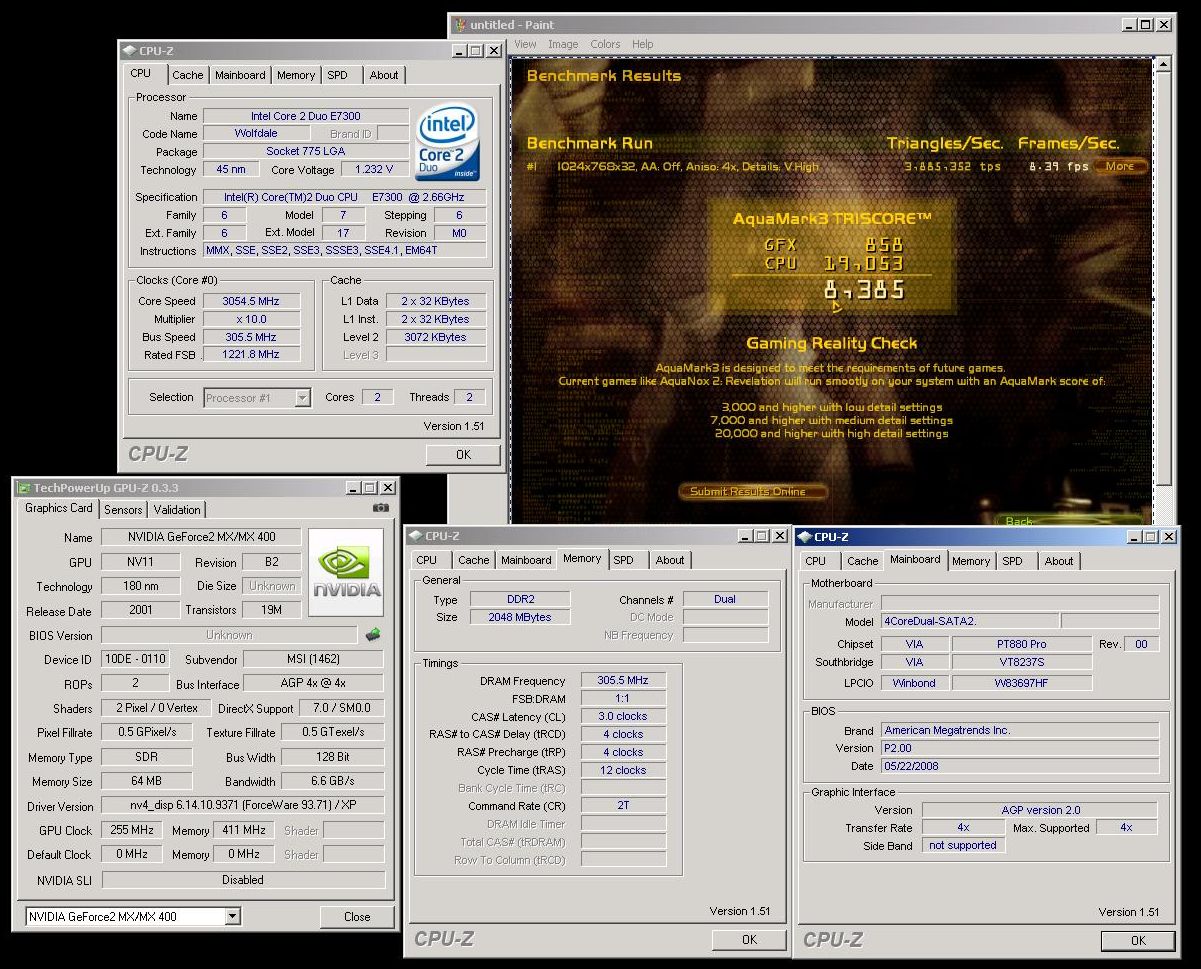Click the Chipset PT880 Pro field

pyautogui.click(x=1020, y=644)
